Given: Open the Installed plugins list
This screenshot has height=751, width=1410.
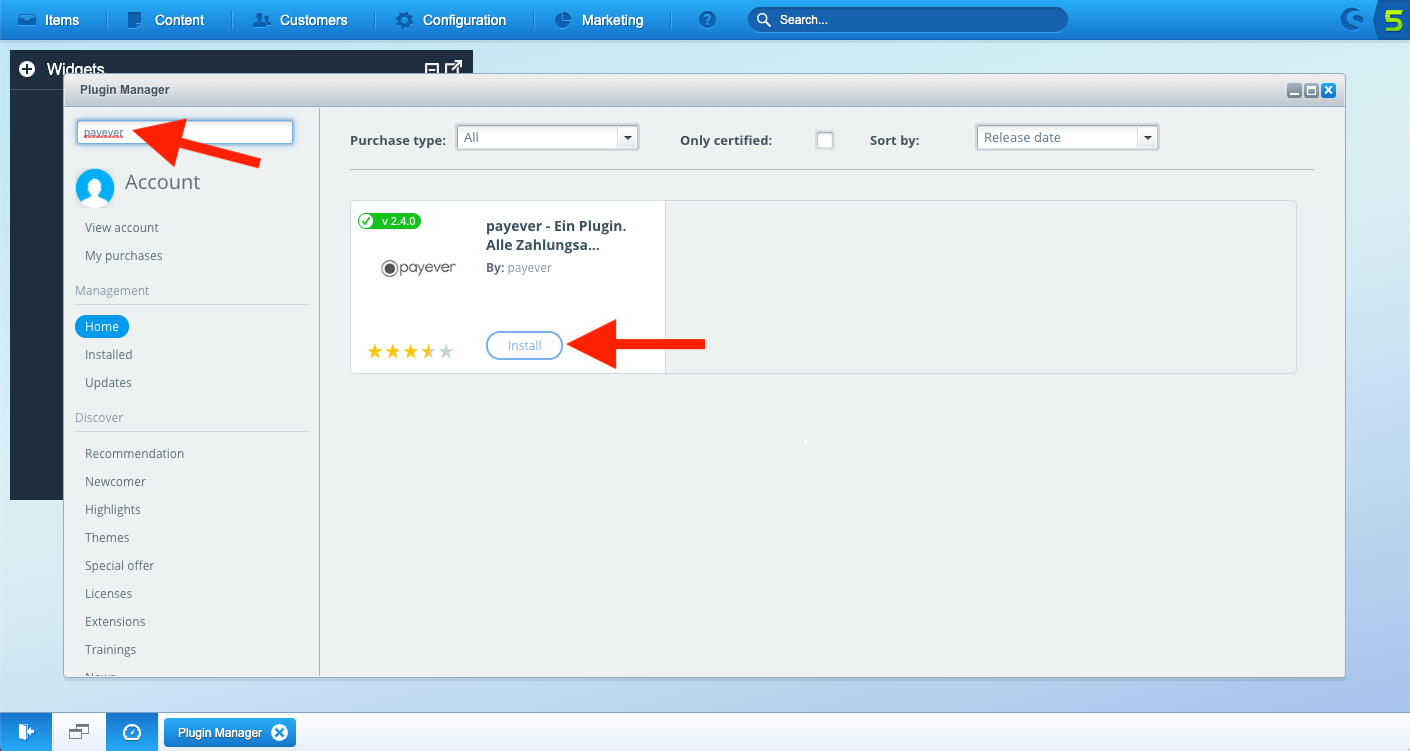Looking at the screenshot, I should click(109, 355).
